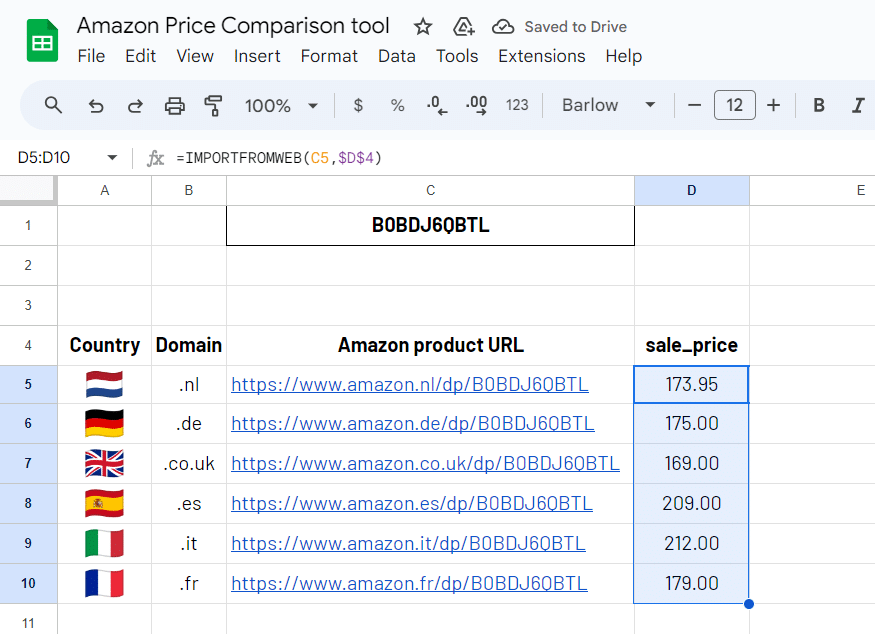Increase the font size with plus
The image size is (875, 634).
pos(773,105)
